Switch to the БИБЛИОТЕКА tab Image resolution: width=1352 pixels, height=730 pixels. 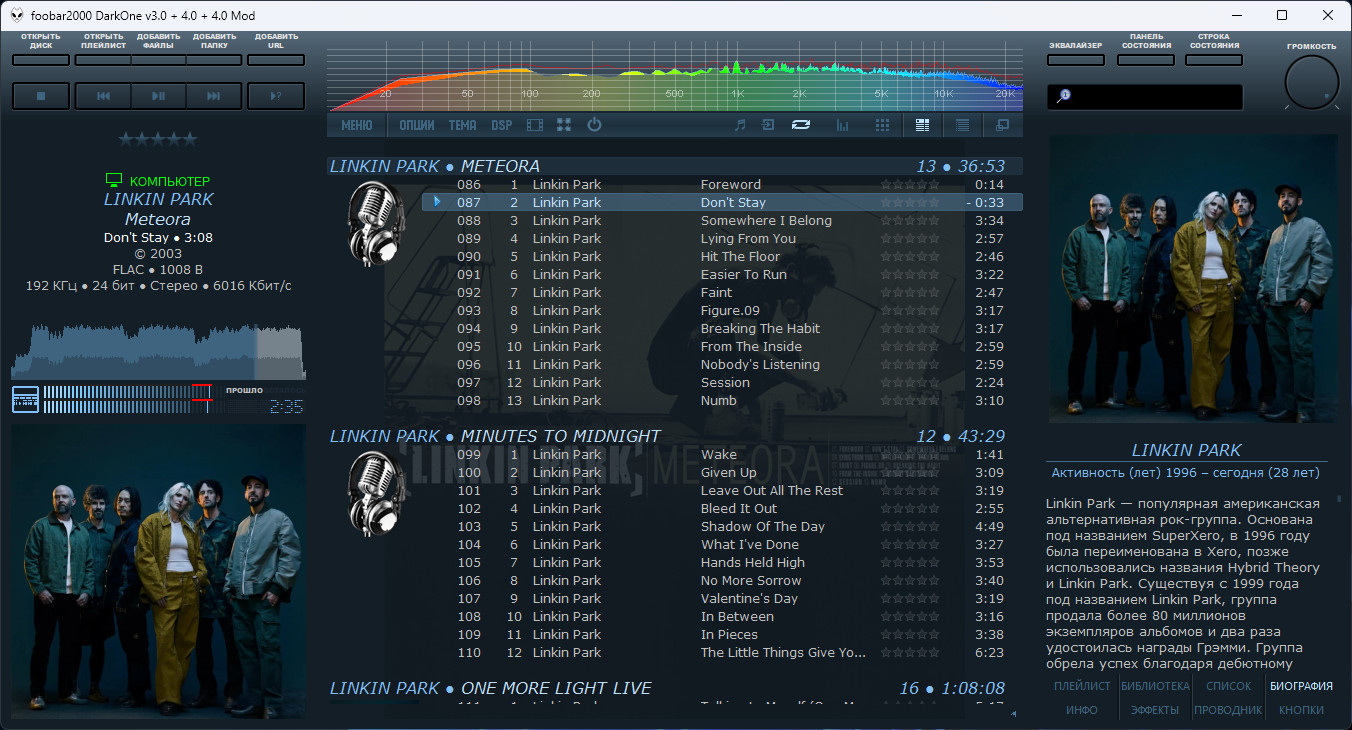tap(1155, 686)
